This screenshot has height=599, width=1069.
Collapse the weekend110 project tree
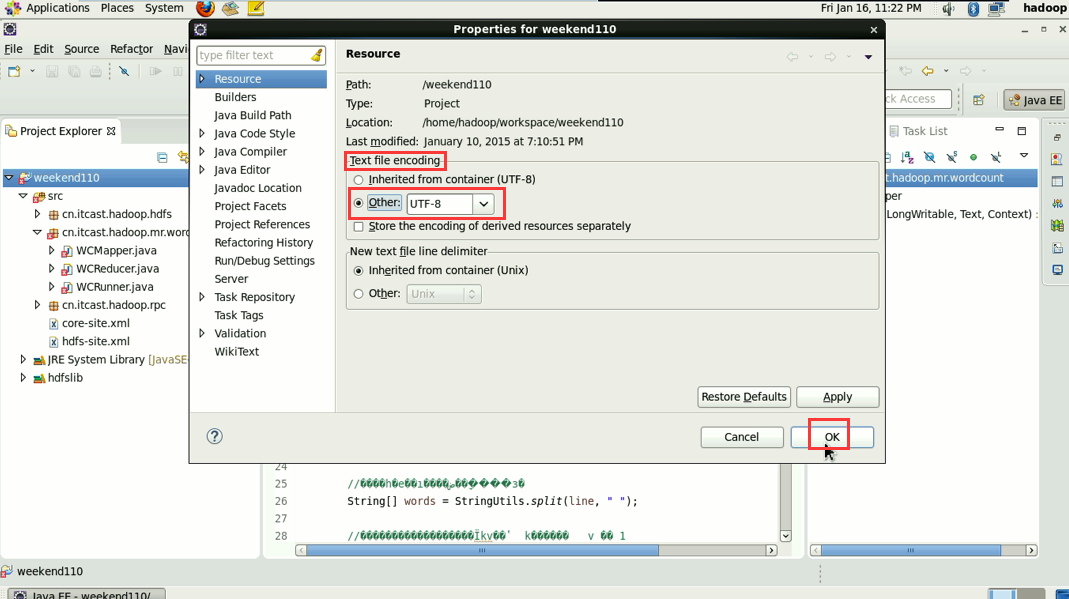pyautogui.click(x=9, y=177)
